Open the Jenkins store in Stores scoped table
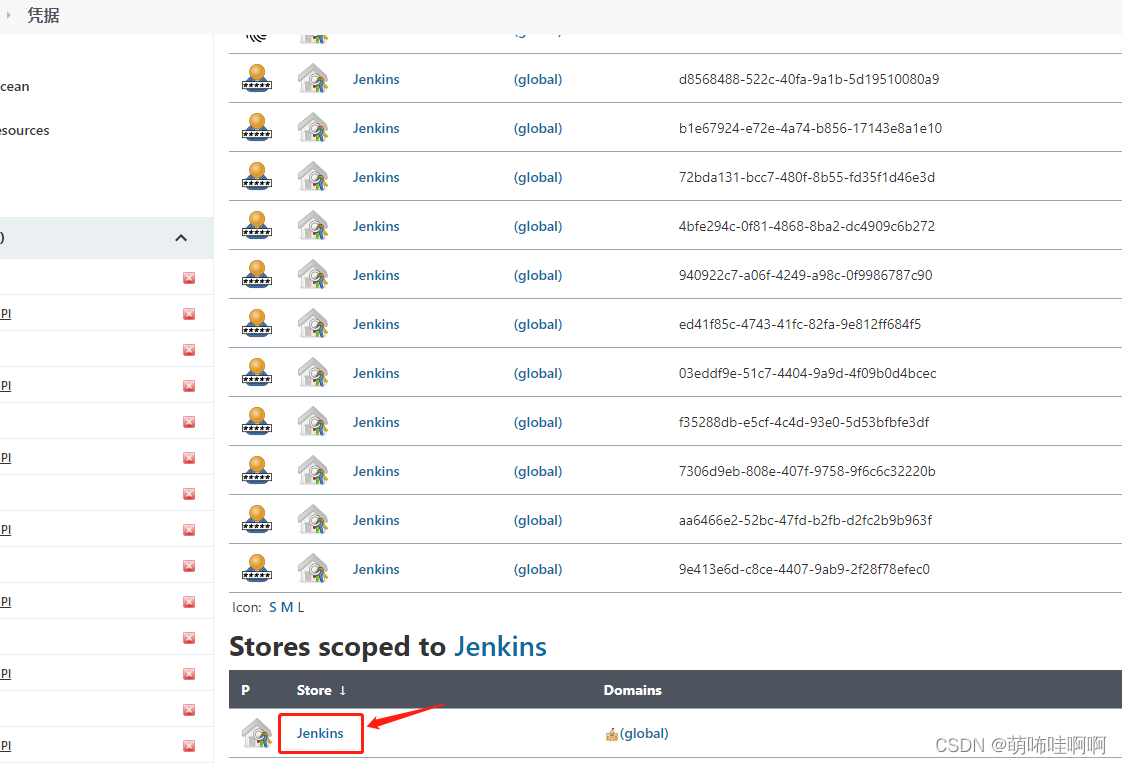 click(x=320, y=733)
